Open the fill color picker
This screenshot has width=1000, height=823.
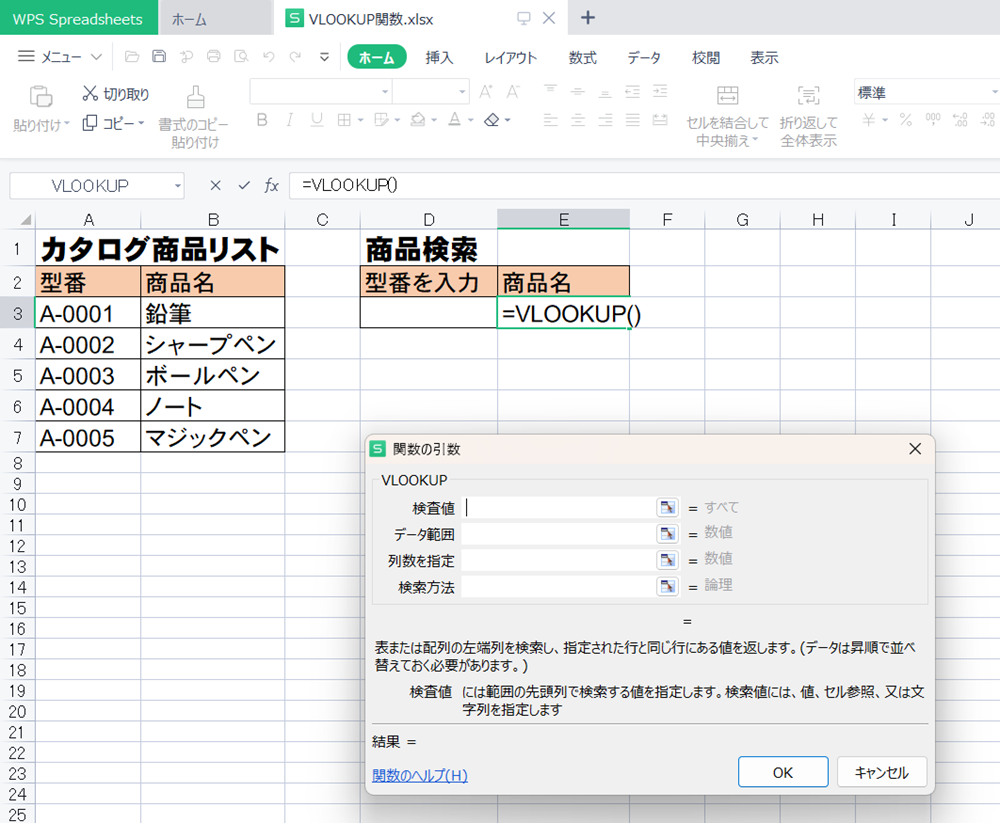(418, 120)
